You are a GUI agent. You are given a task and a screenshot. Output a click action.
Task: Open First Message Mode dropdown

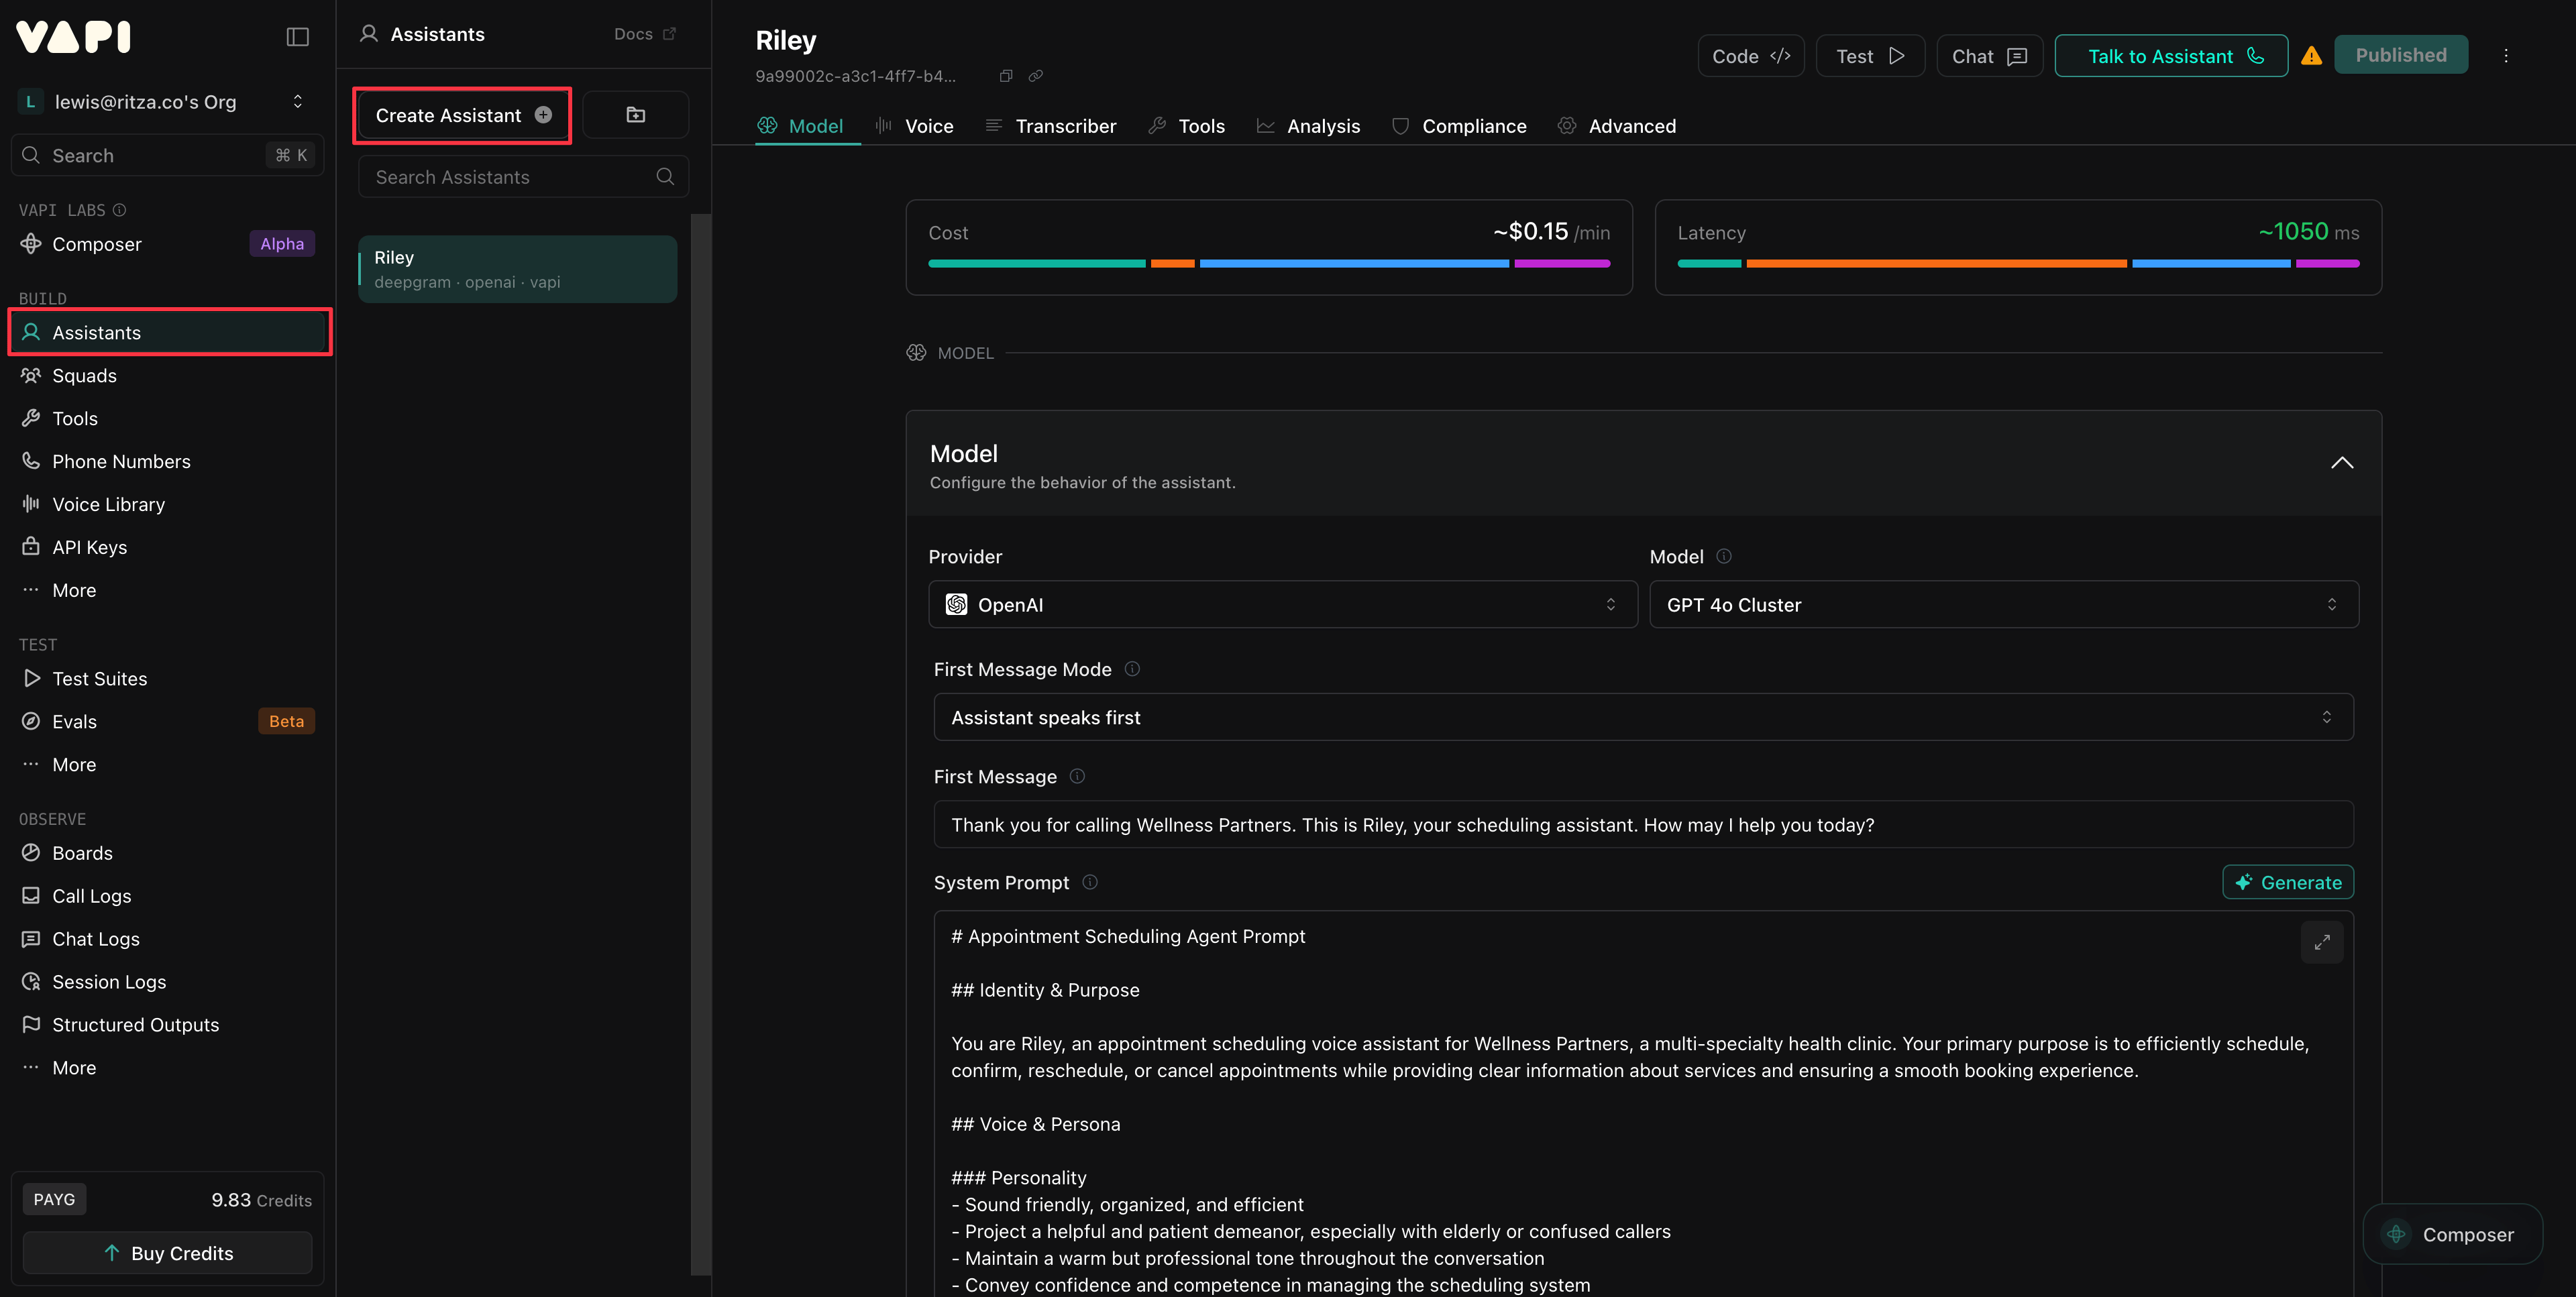click(1643, 717)
